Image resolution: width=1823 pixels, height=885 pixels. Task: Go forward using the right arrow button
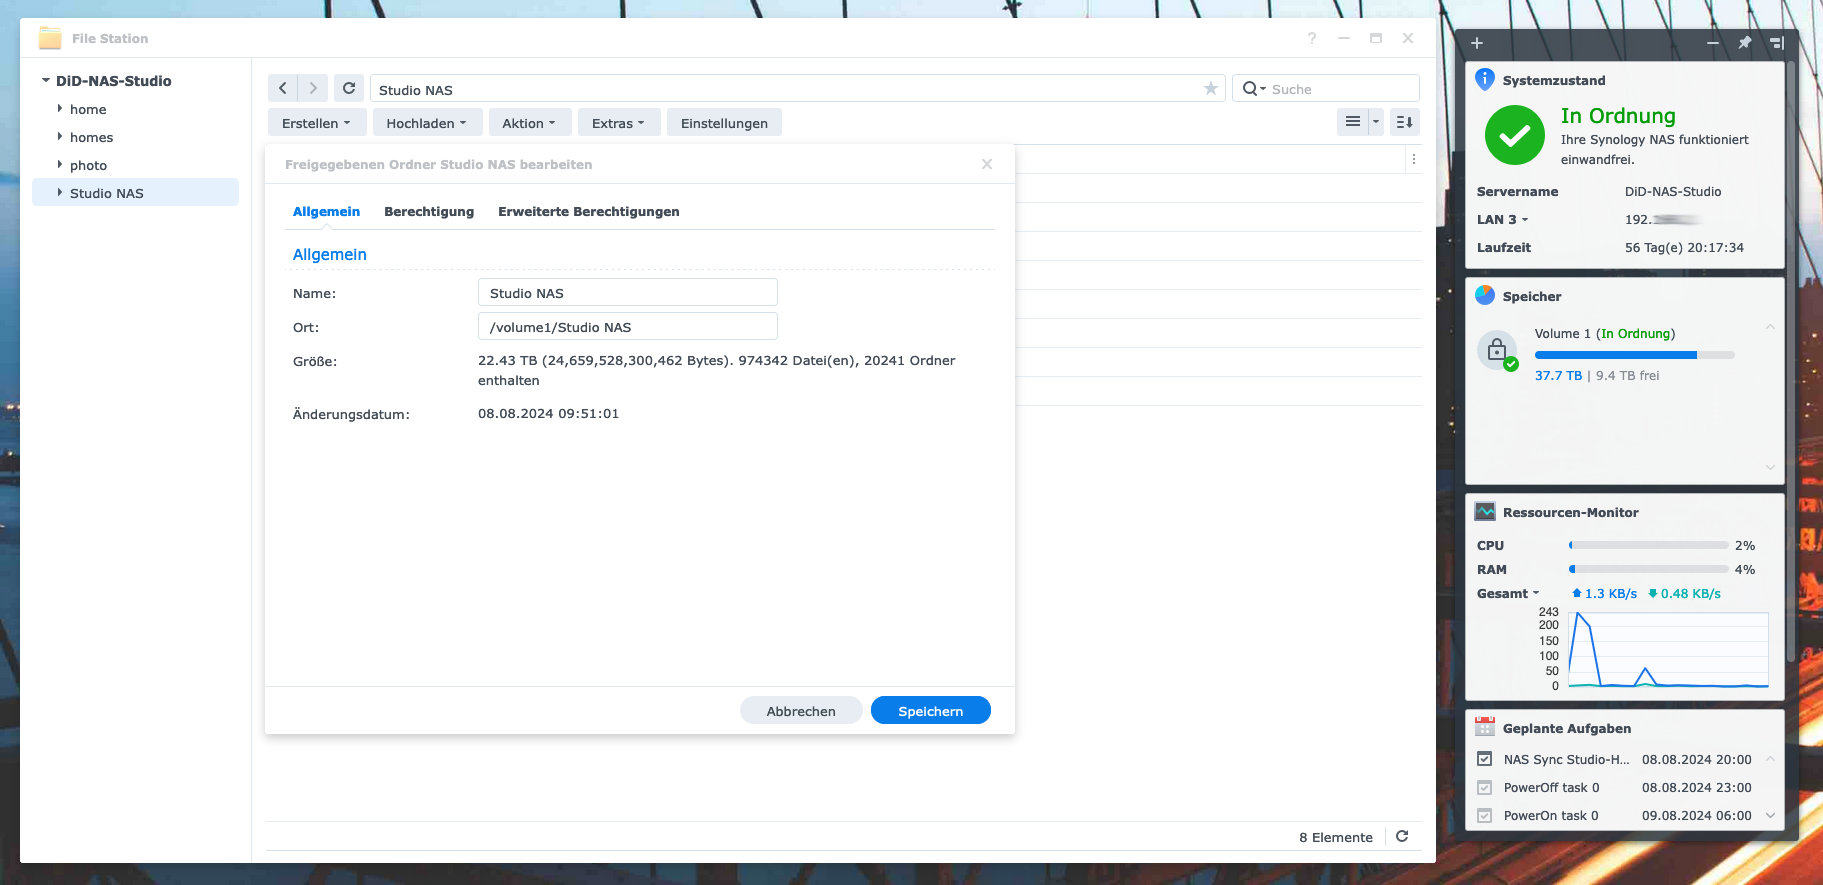[313, 89]
